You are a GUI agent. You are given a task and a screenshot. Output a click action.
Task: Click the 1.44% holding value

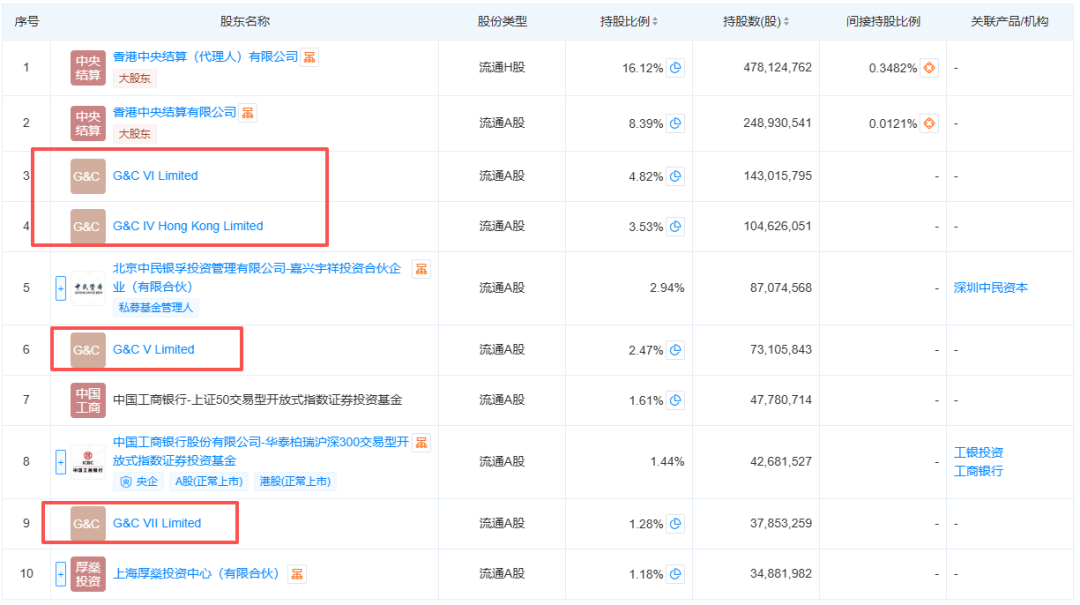coord(667,462)
